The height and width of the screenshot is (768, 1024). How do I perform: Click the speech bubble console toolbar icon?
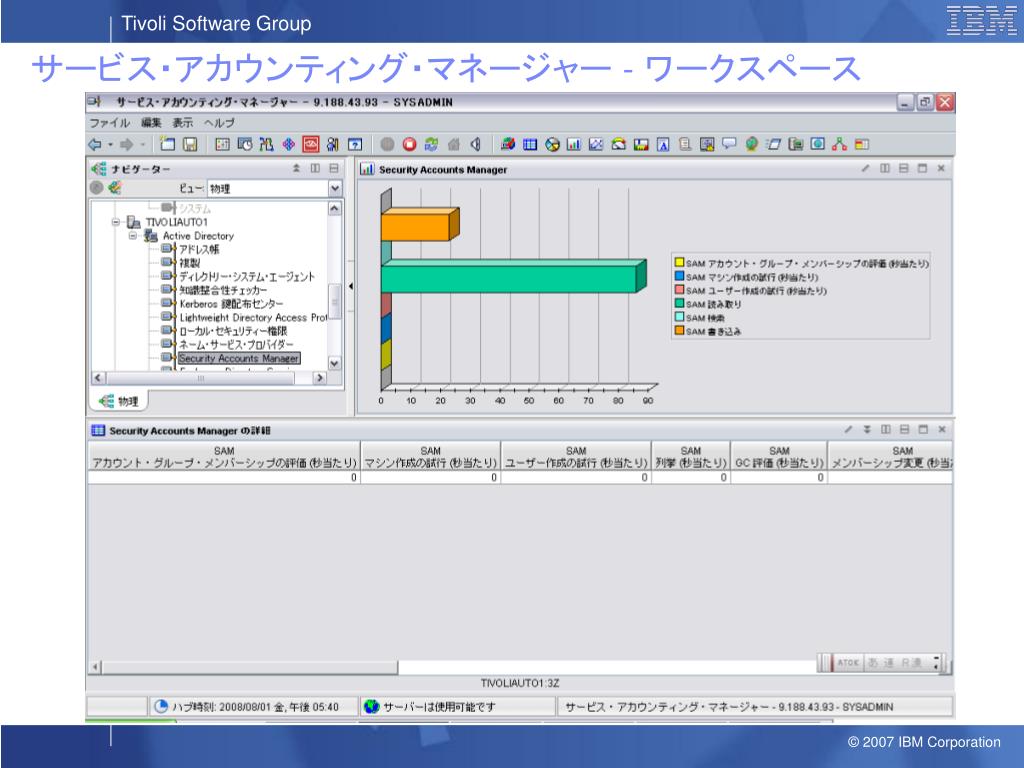point(729,144)
